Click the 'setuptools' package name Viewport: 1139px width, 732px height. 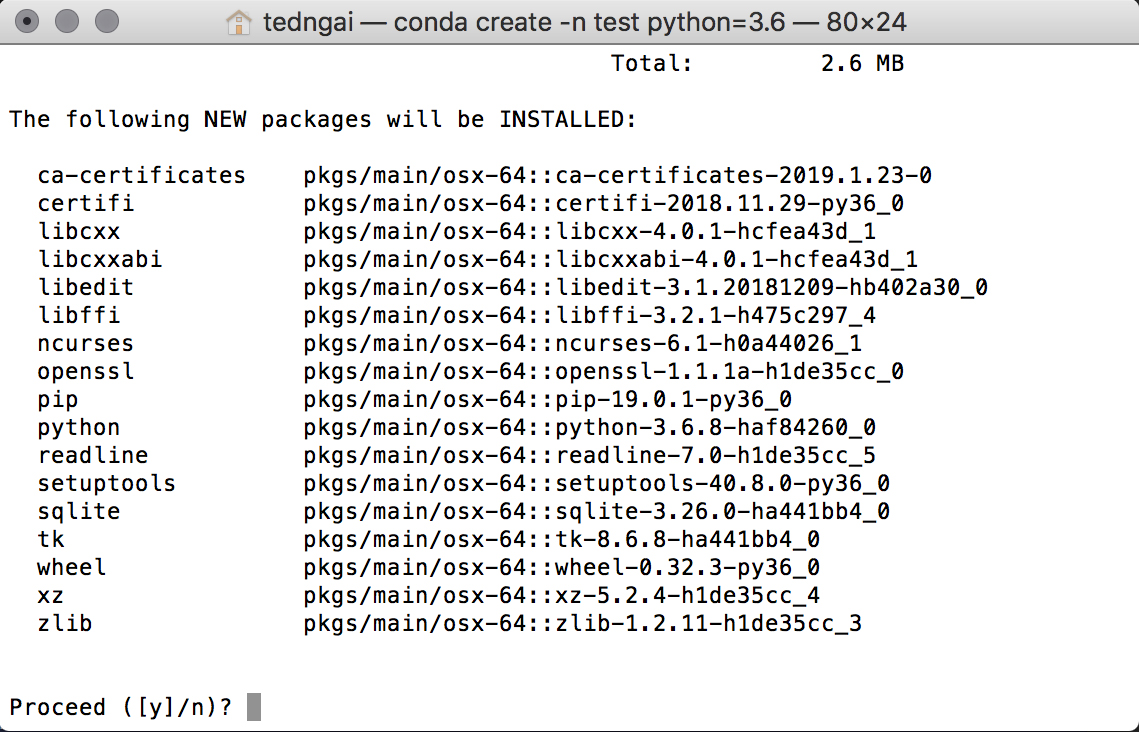pyautogui.click(x=106, y=483)
